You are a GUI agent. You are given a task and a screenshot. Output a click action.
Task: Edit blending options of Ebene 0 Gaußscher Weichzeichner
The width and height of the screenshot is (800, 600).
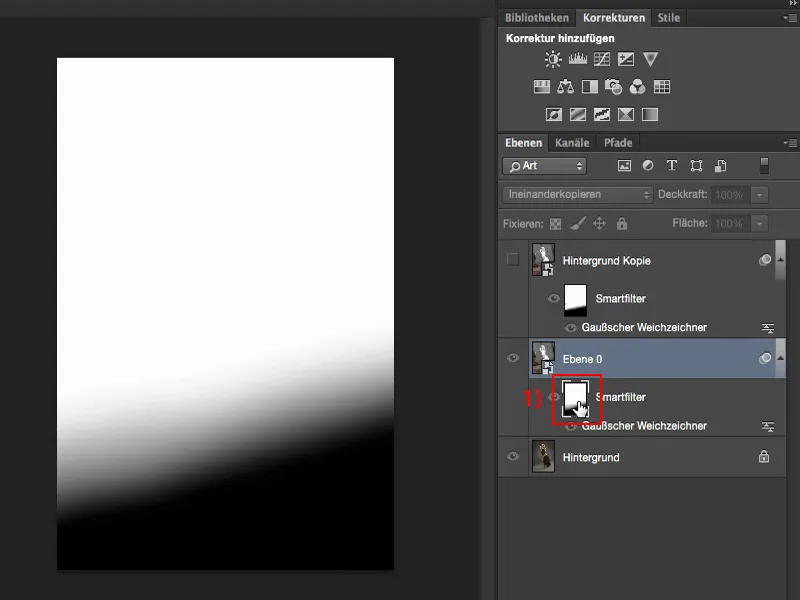point(768,427)
